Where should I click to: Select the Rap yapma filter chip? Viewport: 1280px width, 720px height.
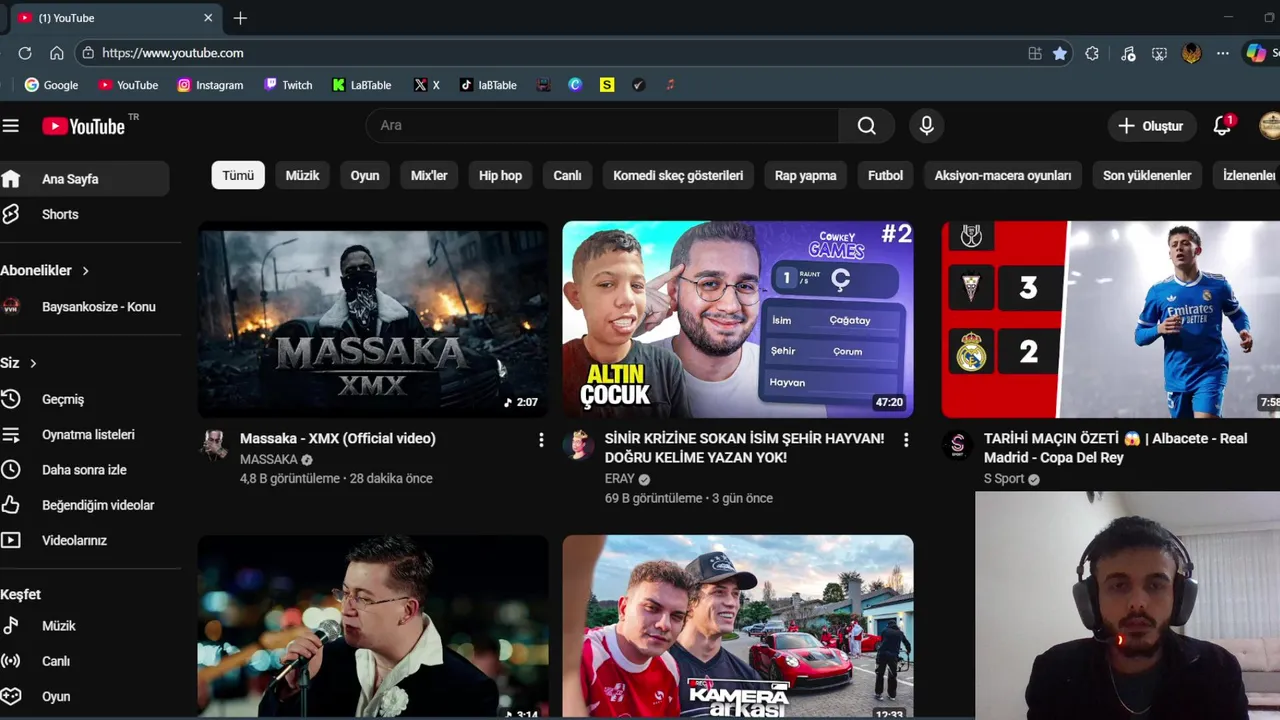[x=805, y=175]
